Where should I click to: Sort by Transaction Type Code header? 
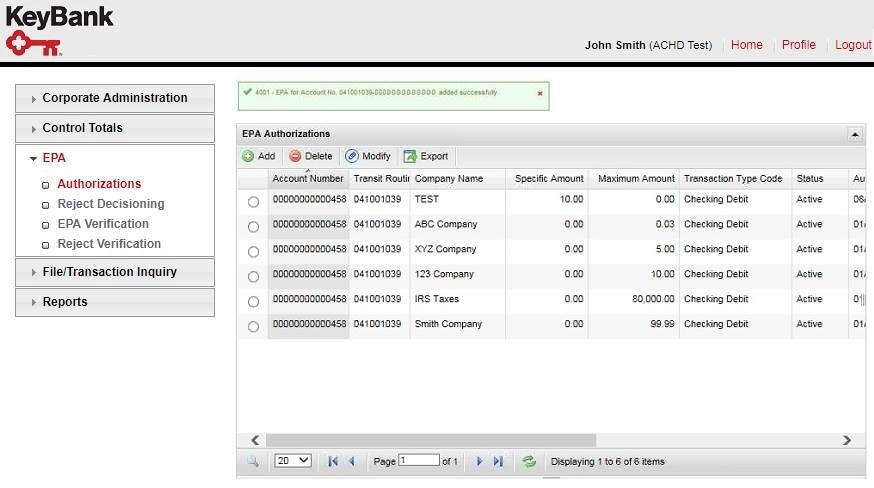coord(735,178)
